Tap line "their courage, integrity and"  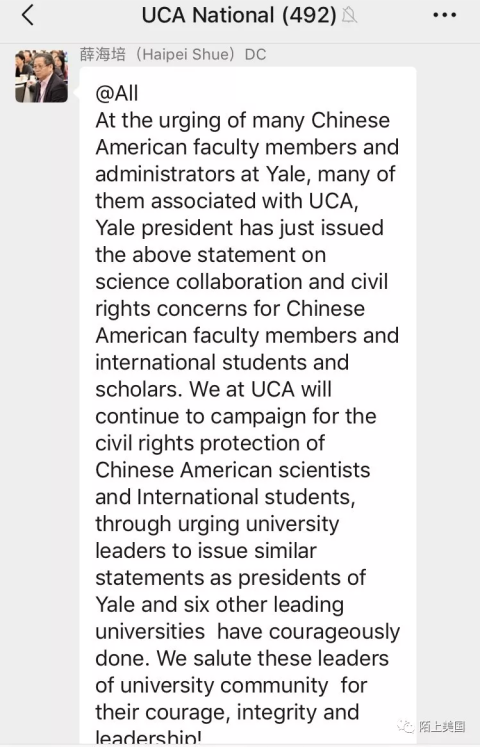point(227,712)
